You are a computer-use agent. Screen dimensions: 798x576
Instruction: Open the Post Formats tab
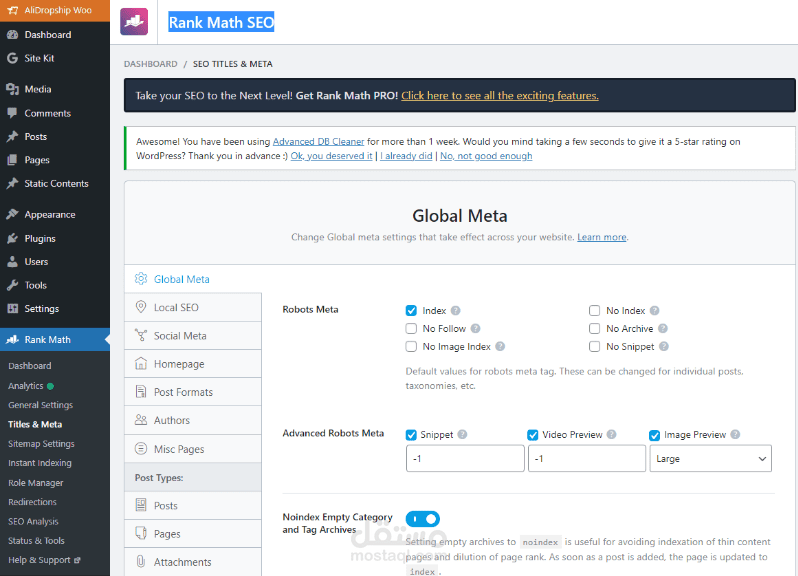click(x=193, y=392)
